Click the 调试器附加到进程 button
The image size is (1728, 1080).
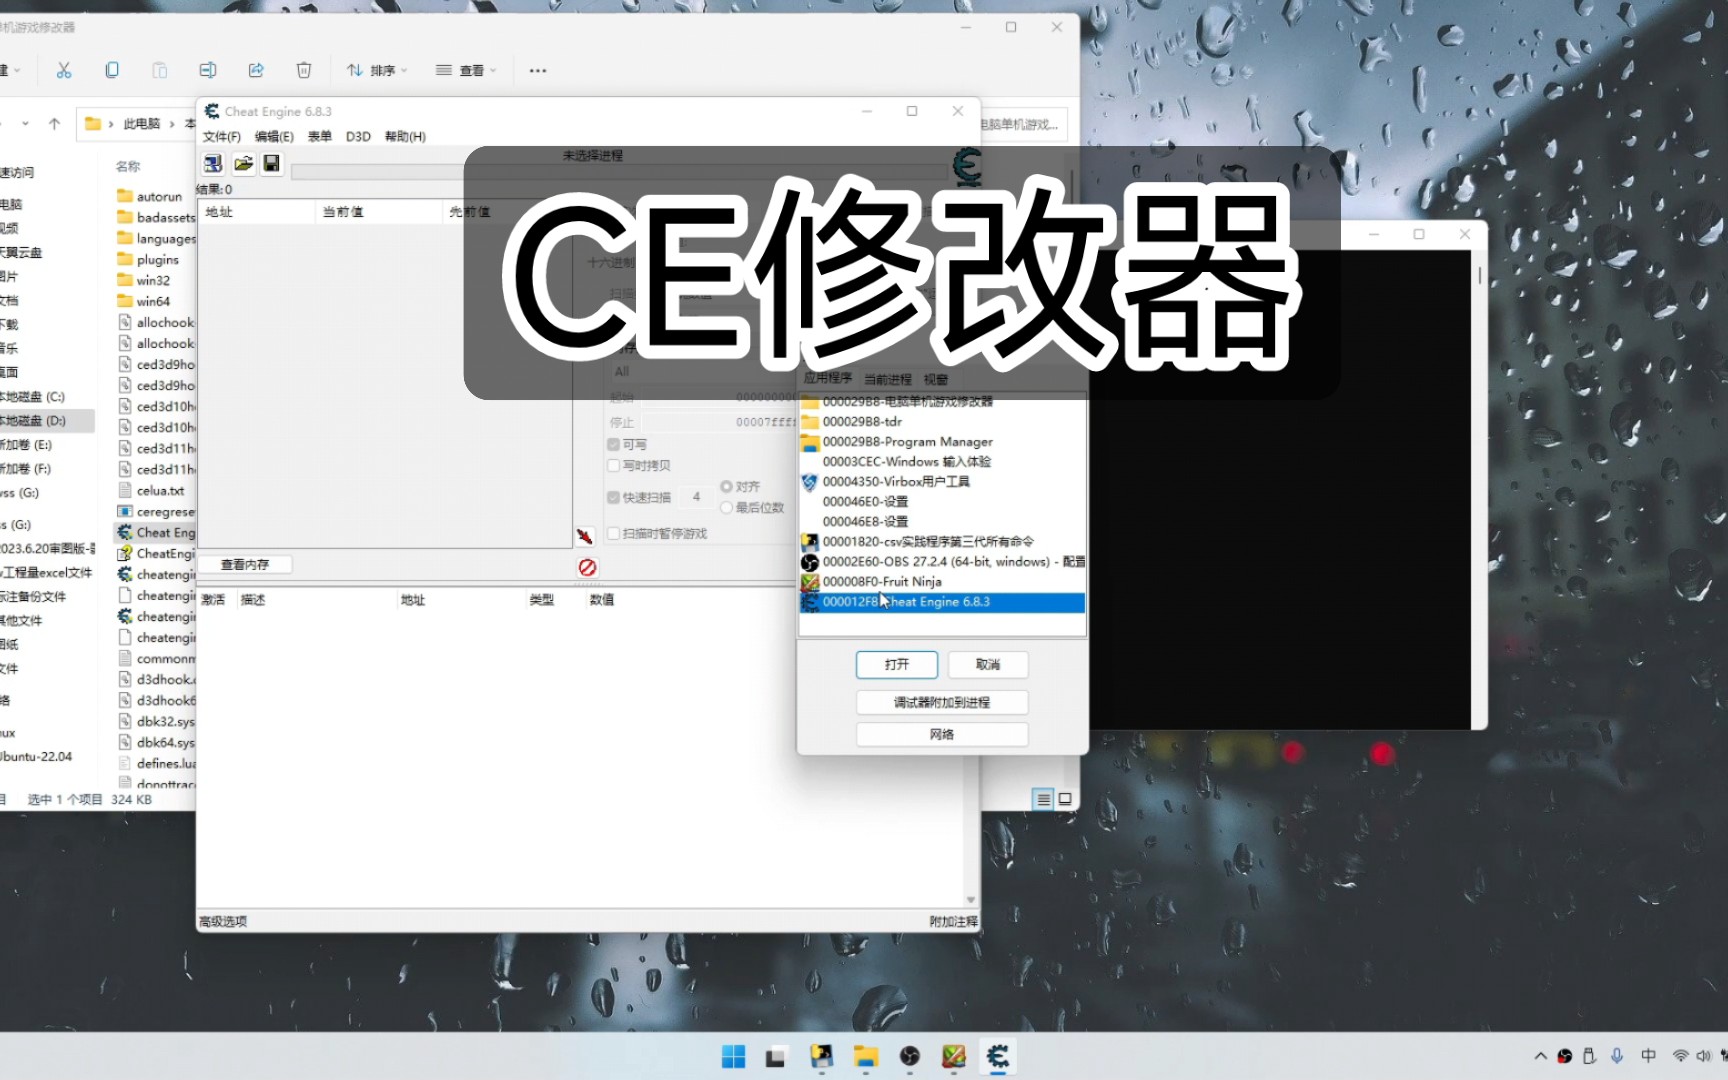click(x=941, y=702)
